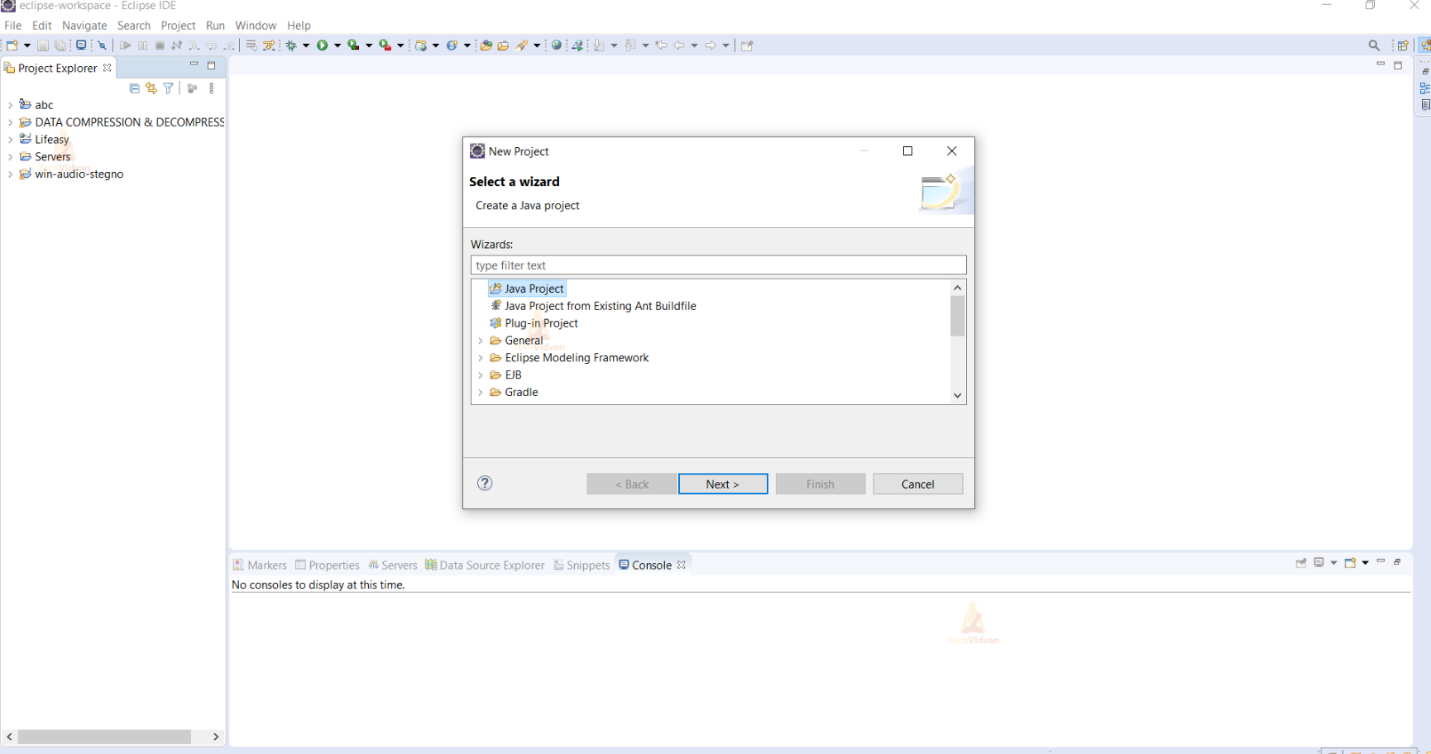Image resolution: width=1431 pixels, height=754 pixels.
Task: Click the Terminate stop square in toolbar
Action: tap(159, 45)
